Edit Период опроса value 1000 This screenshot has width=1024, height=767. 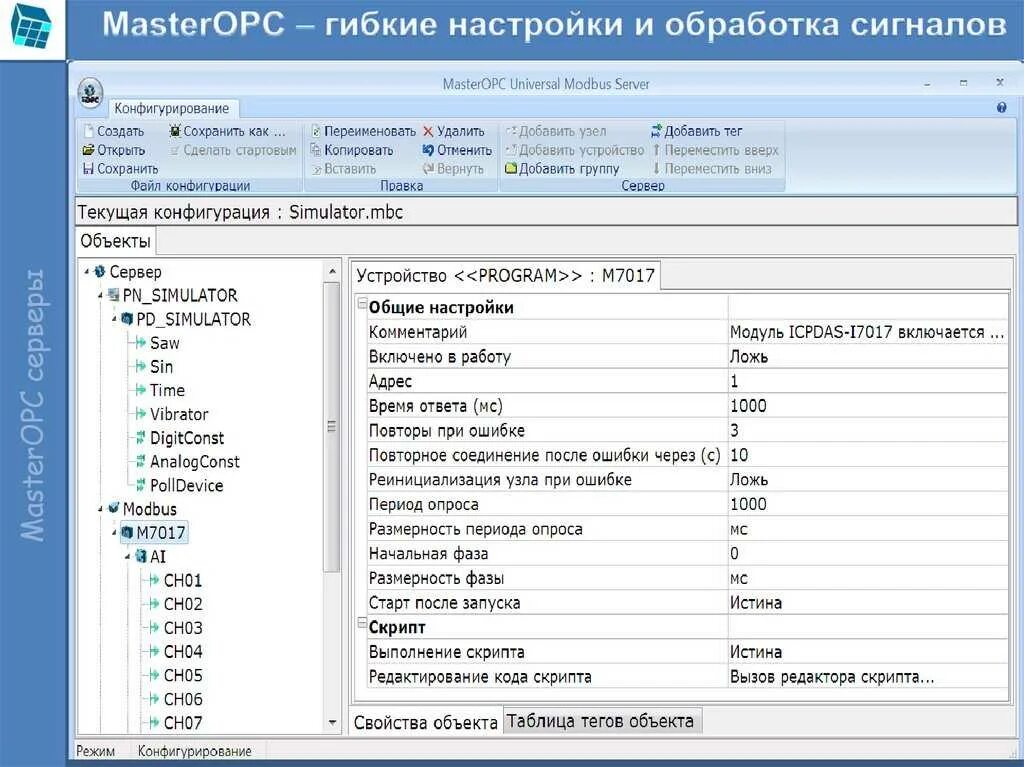(x=868, y=504)
